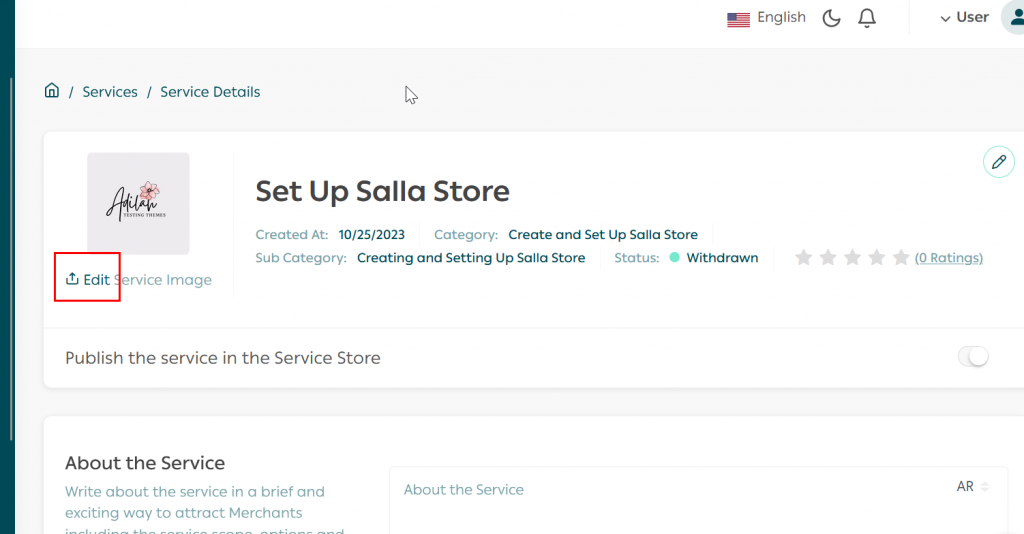The height and width of the screenshot is (534, 1024).
Task: Click the user avatar icon
Action: point(1012,17)
